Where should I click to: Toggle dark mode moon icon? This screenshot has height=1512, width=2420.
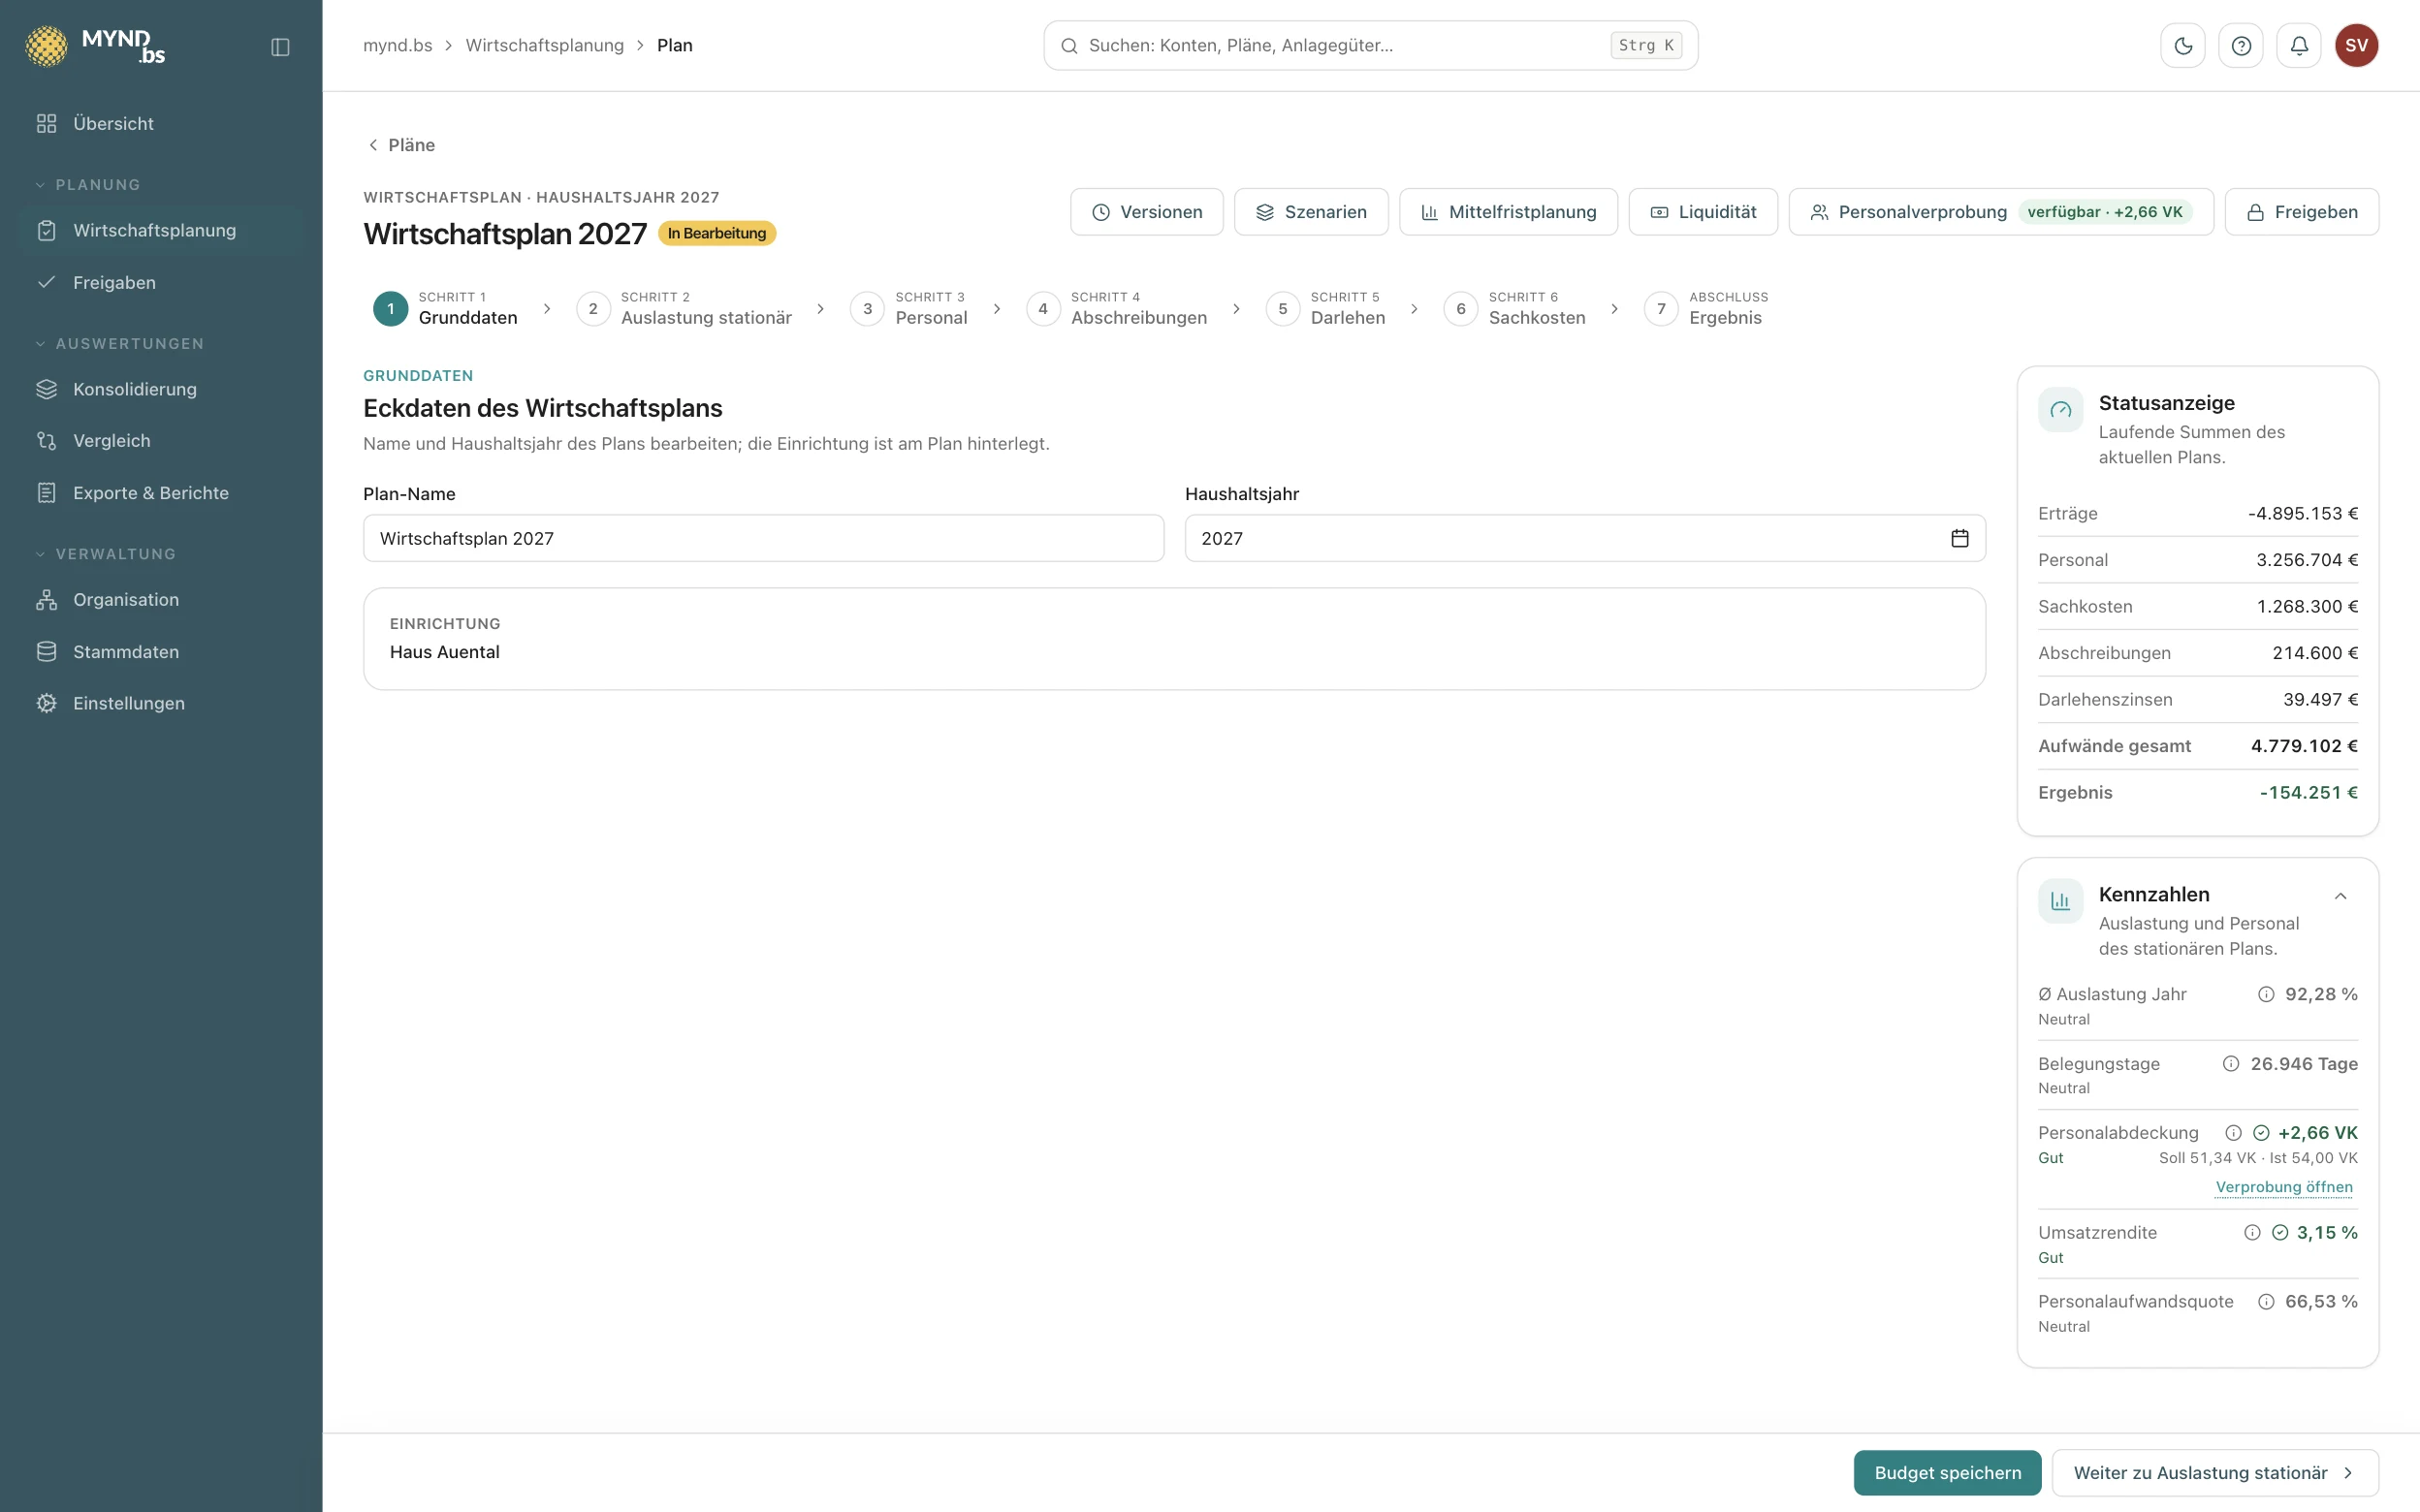pyautogui.click(x=2183, y=46)
